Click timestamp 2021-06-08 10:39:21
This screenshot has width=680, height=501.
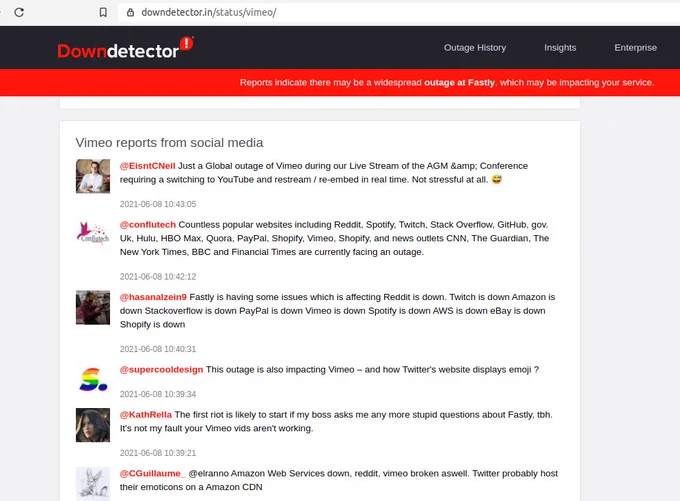[158, 453]
